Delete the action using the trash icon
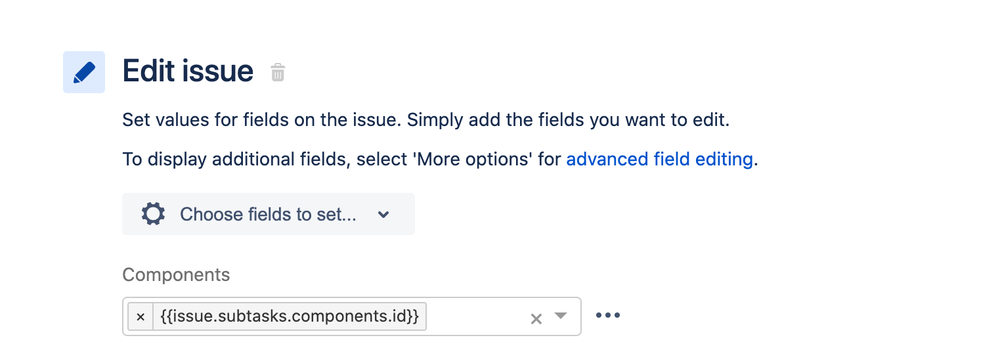This screenshot has width=998, height=361. (278, 72)
